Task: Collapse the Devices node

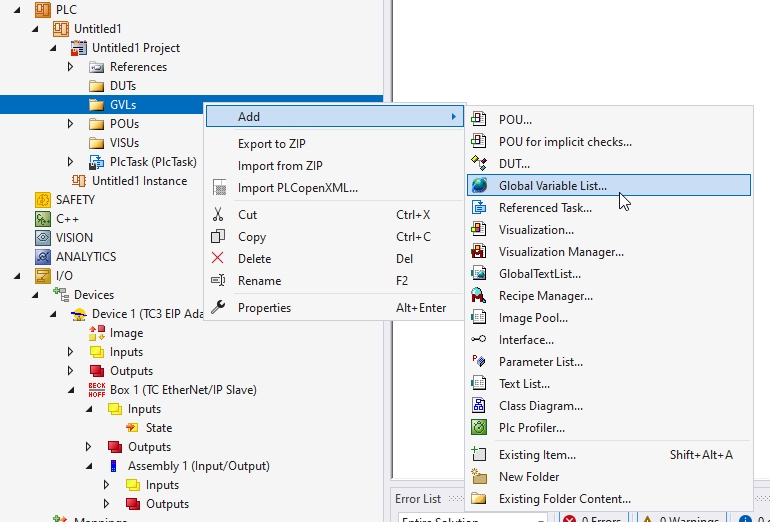Action: point(35,295)
